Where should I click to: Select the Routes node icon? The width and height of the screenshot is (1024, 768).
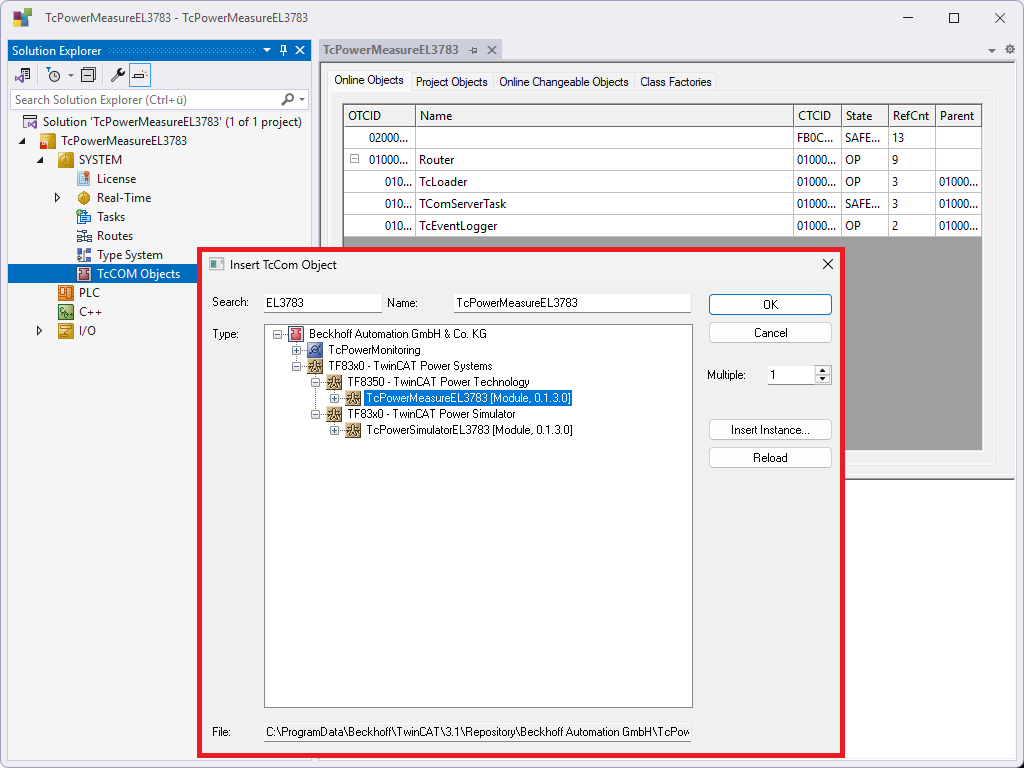tap(84, 236)
